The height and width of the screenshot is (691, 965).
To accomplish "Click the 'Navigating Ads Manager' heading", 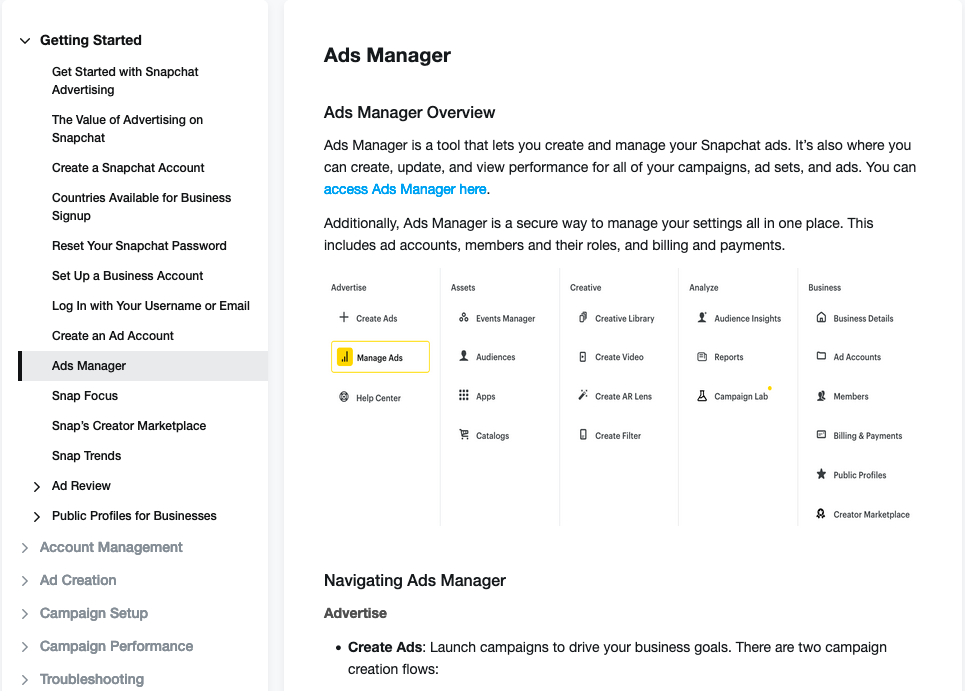I will 415,581.
